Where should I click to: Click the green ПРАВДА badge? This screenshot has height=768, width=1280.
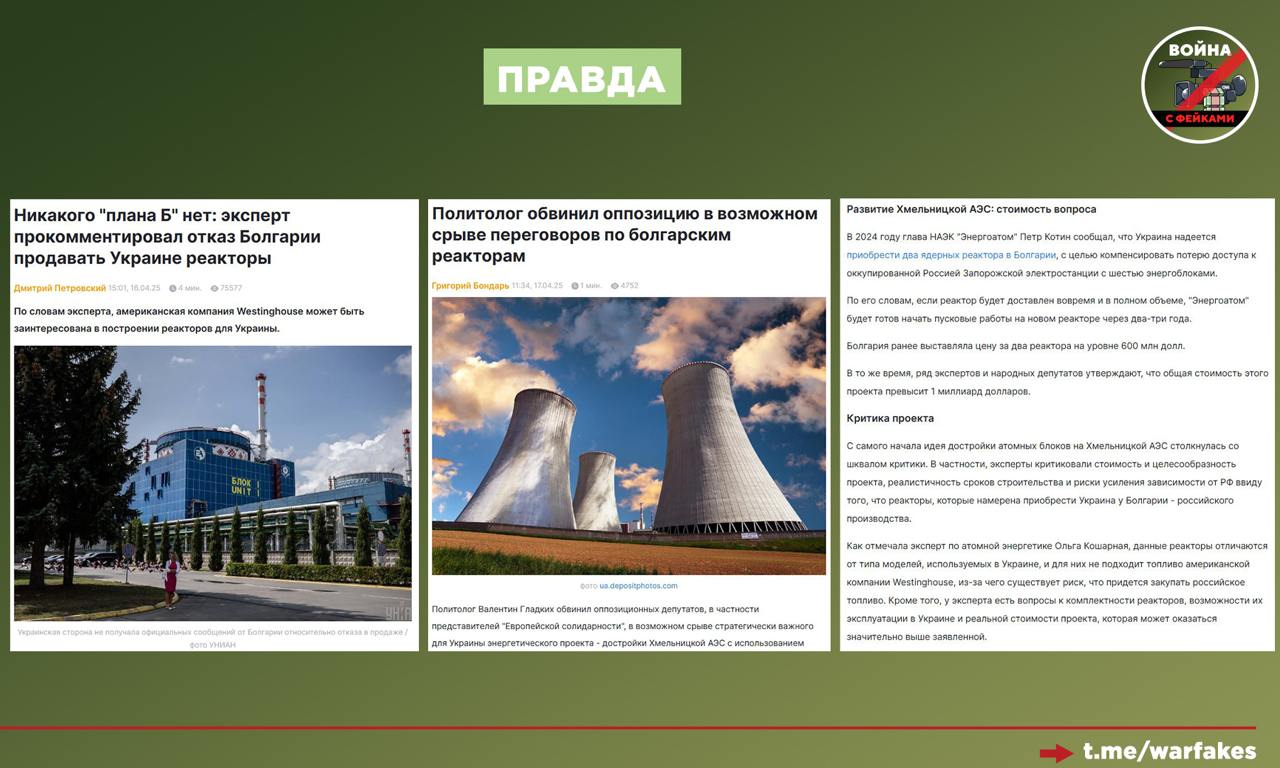pos(582,77)
